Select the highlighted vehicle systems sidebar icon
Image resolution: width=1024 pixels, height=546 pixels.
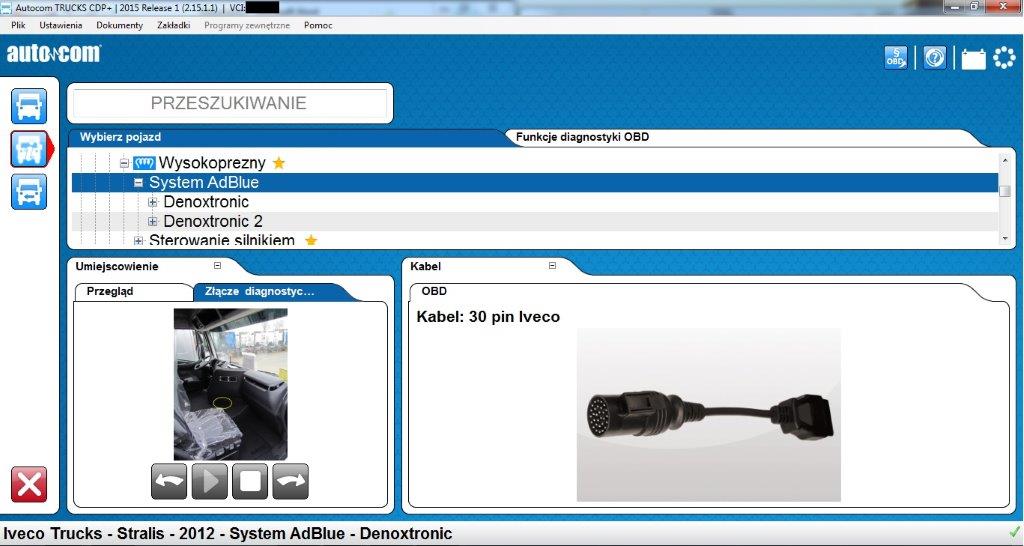click(29, 149)
